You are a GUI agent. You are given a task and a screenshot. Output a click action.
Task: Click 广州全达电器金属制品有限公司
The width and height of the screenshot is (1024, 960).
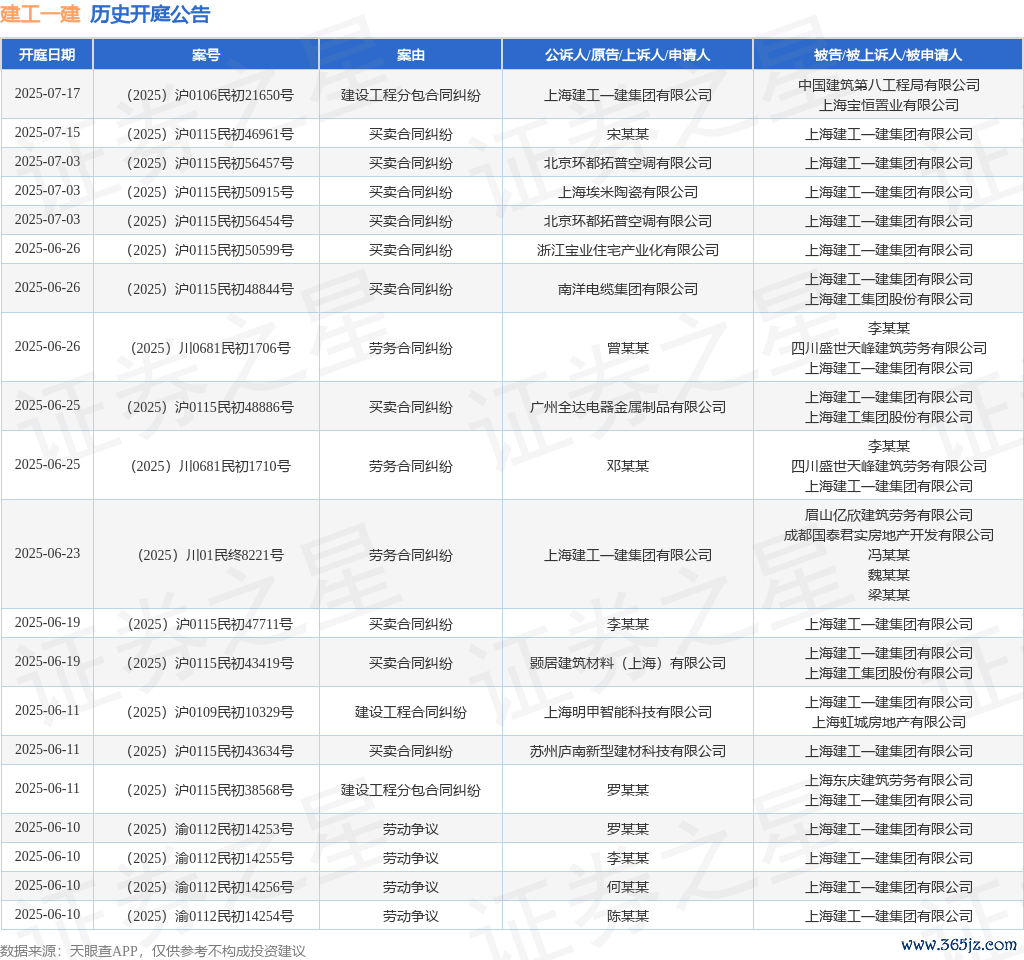(x=627, y=407)
